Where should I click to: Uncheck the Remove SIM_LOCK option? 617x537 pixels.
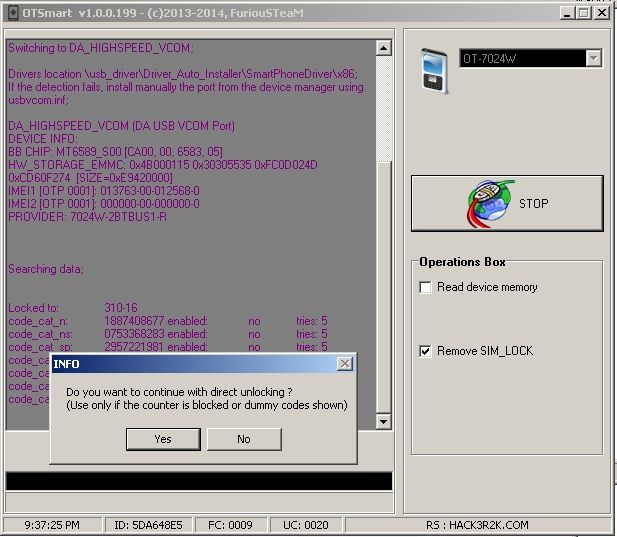(426, 351)
